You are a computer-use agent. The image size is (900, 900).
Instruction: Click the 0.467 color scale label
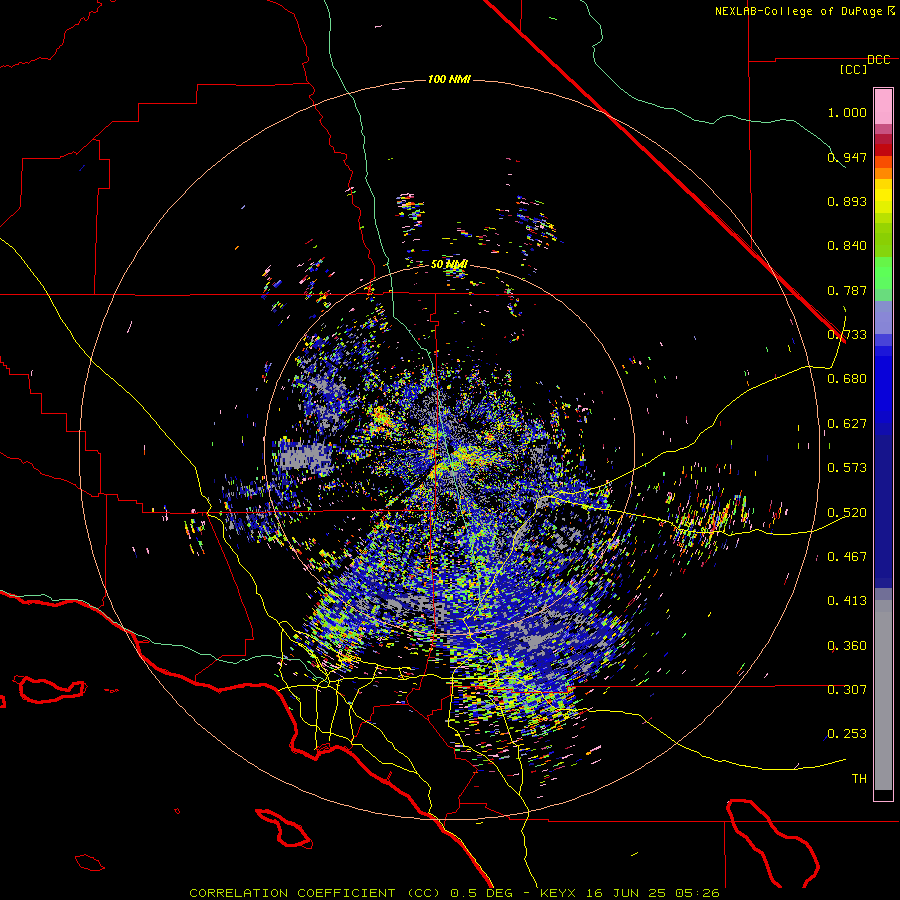point(847,557)
